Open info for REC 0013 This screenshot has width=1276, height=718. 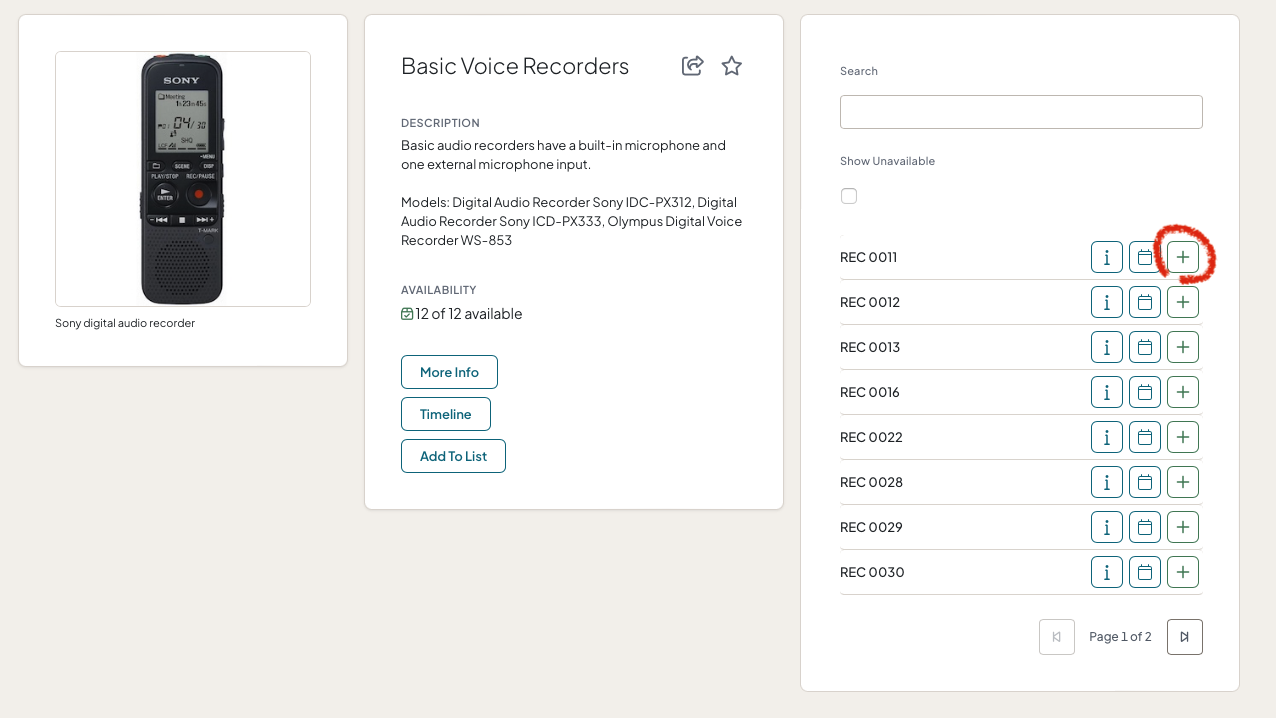pyautogui.click(x=1107, y=347)
